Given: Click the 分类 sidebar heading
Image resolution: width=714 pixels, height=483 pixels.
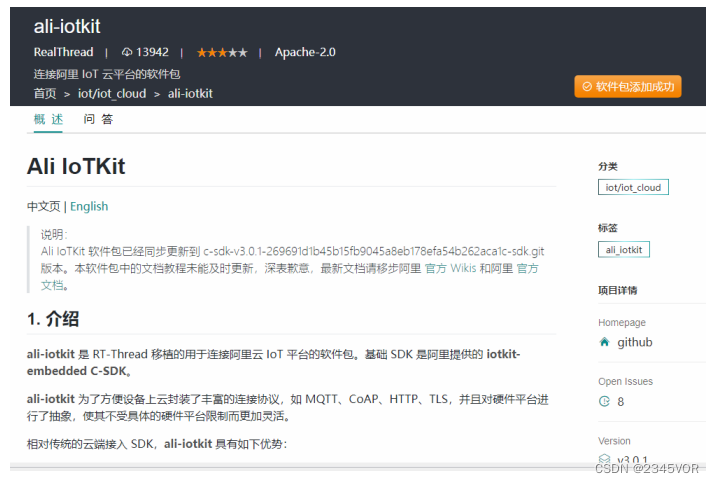Looking at the screenshot, I should (x=608, y=167).
